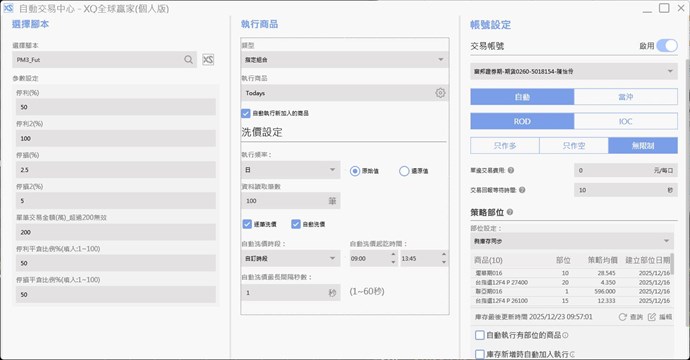
Task: Click the account panel vertical scrollbar
Action: tap(687, 194)
